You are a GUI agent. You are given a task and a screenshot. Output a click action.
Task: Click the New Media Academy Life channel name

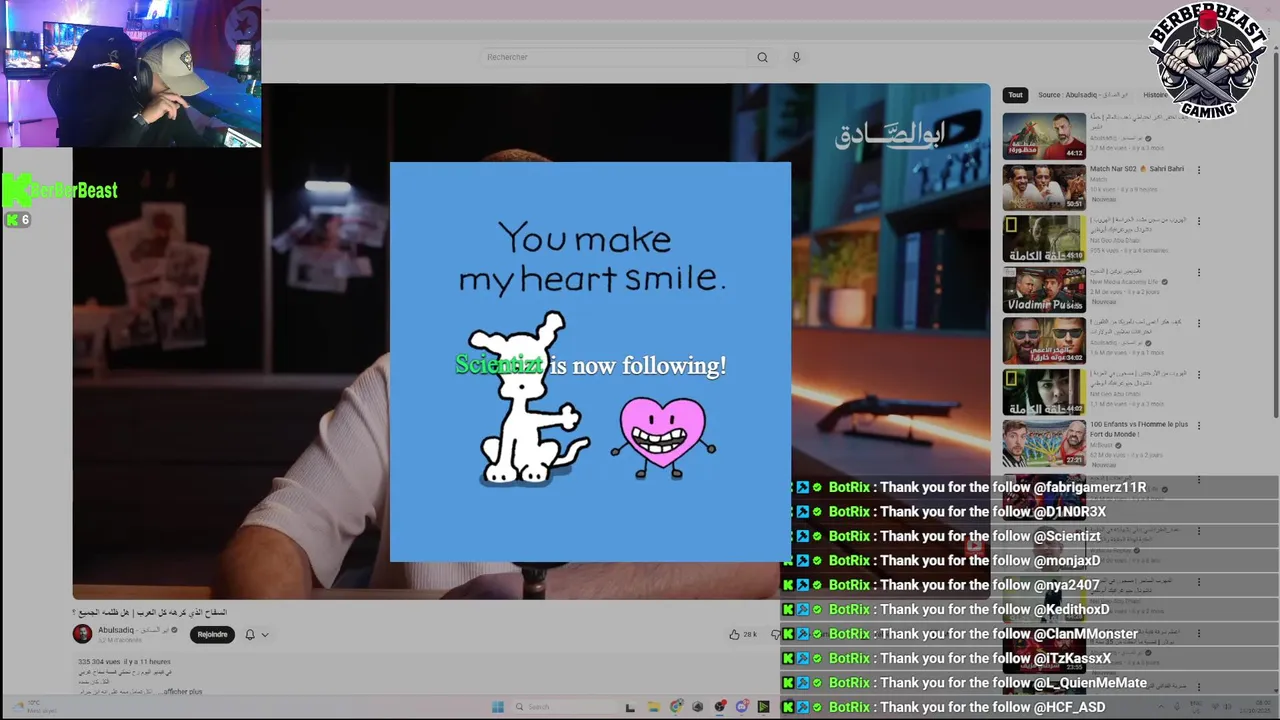1123,282
